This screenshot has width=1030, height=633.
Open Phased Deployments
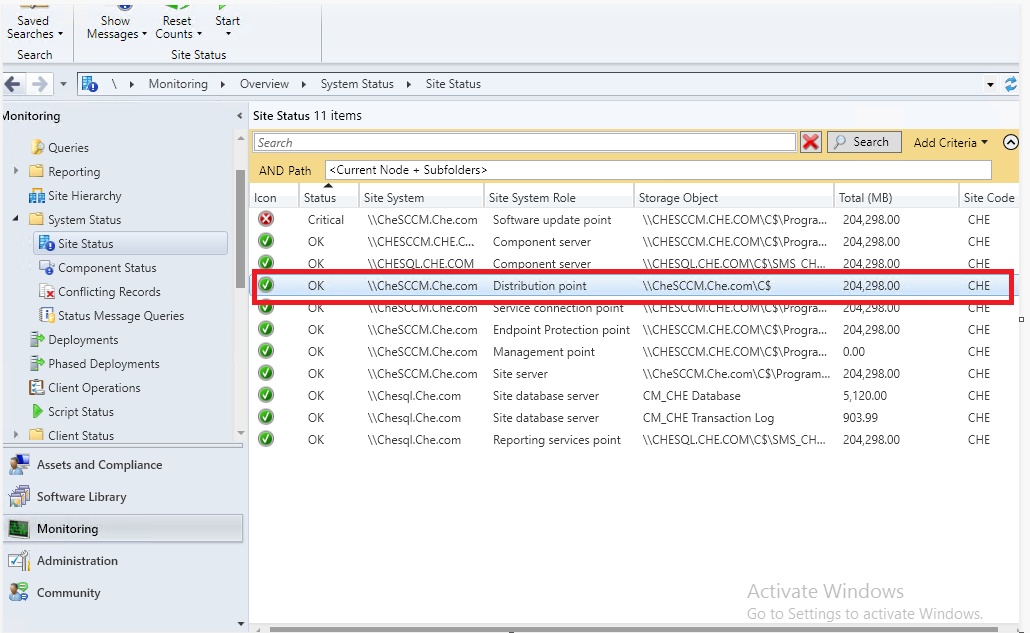tap(94, 363)
